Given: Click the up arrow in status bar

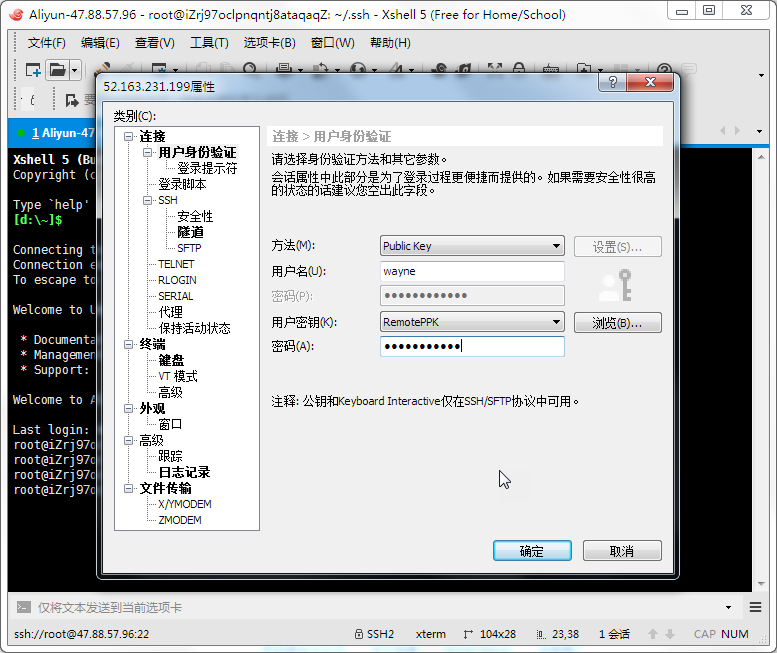Looking at the screenshot, I should tap(653, 634).
